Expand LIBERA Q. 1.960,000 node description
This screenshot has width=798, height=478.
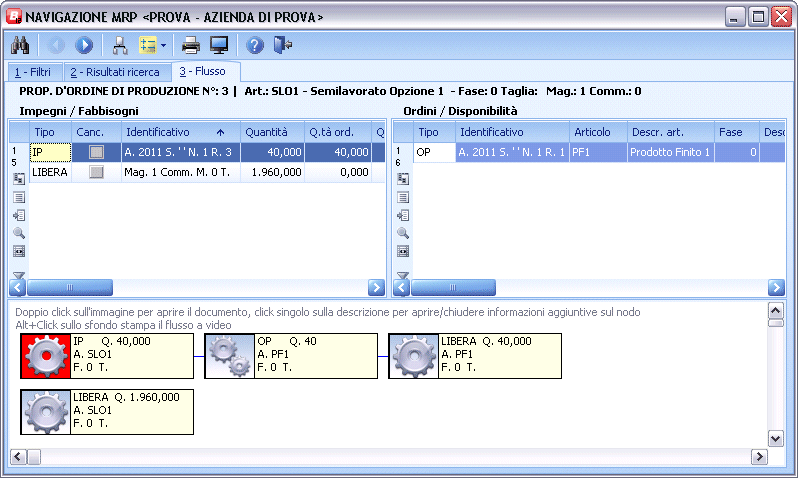coord(132,412)
